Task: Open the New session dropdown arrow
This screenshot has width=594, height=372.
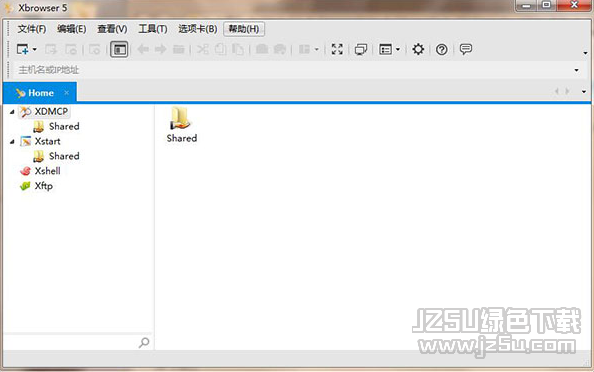Action: pos(34,50)
